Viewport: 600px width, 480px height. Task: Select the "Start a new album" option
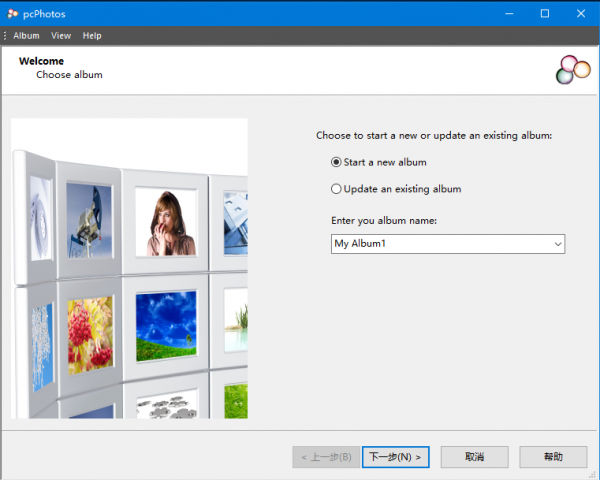[x=336, y=162]
